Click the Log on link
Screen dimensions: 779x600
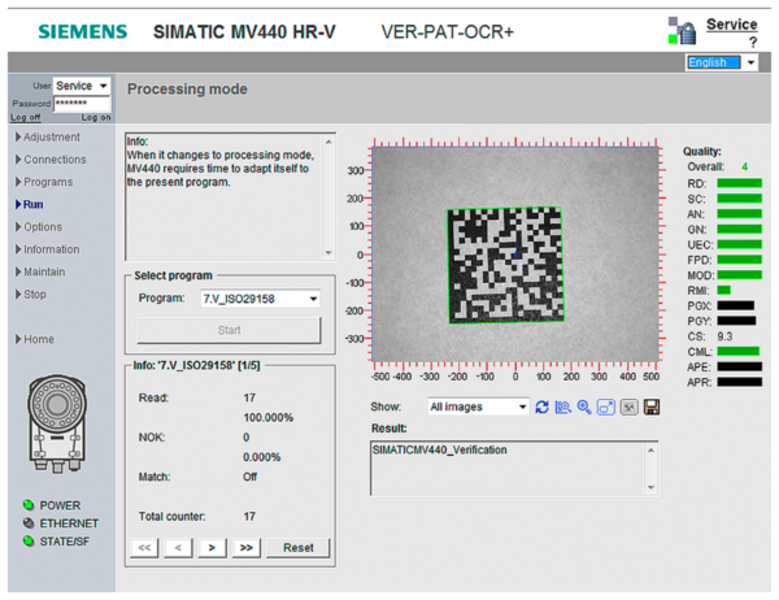click(x=96, y=117)
